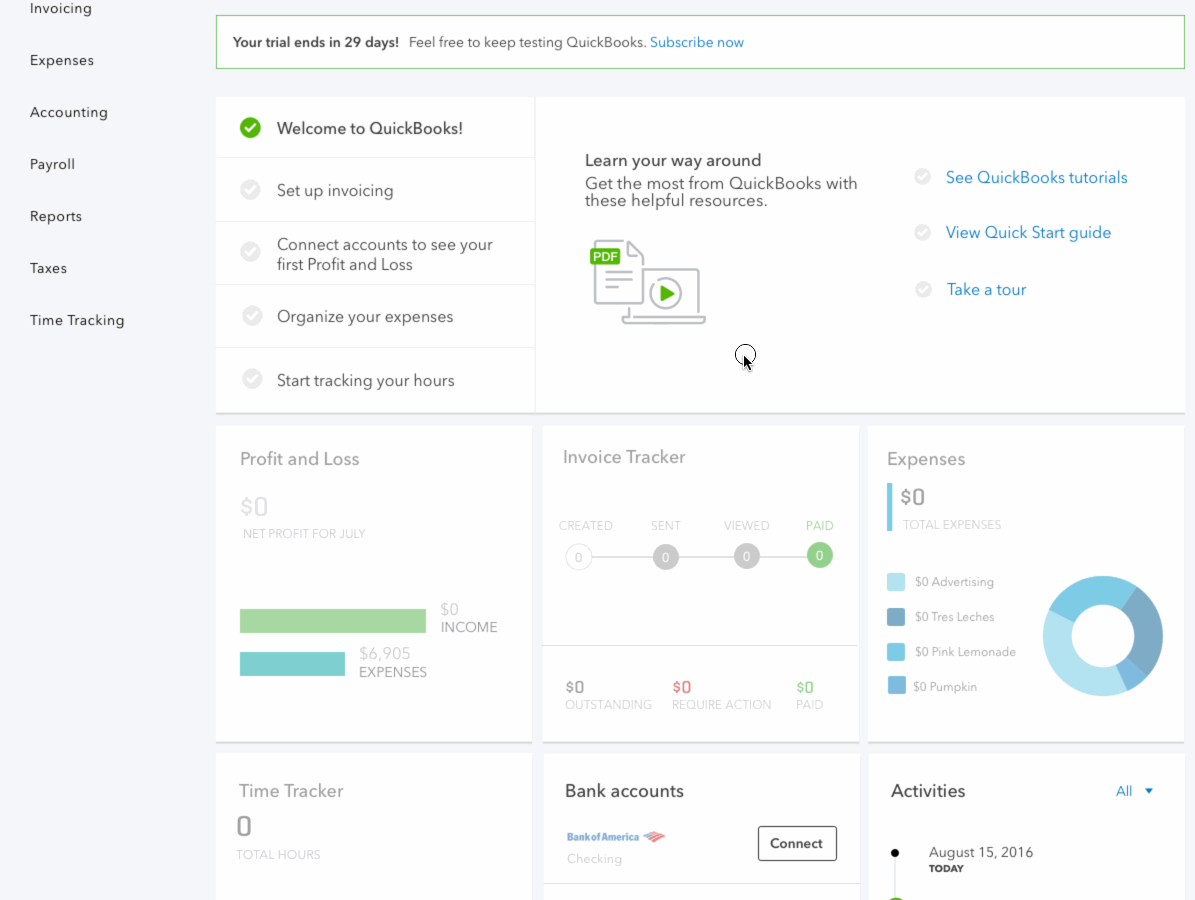Screen dimensions: 1195x900
Task: Click the PDF and video resources illustration
Action: 648,282
